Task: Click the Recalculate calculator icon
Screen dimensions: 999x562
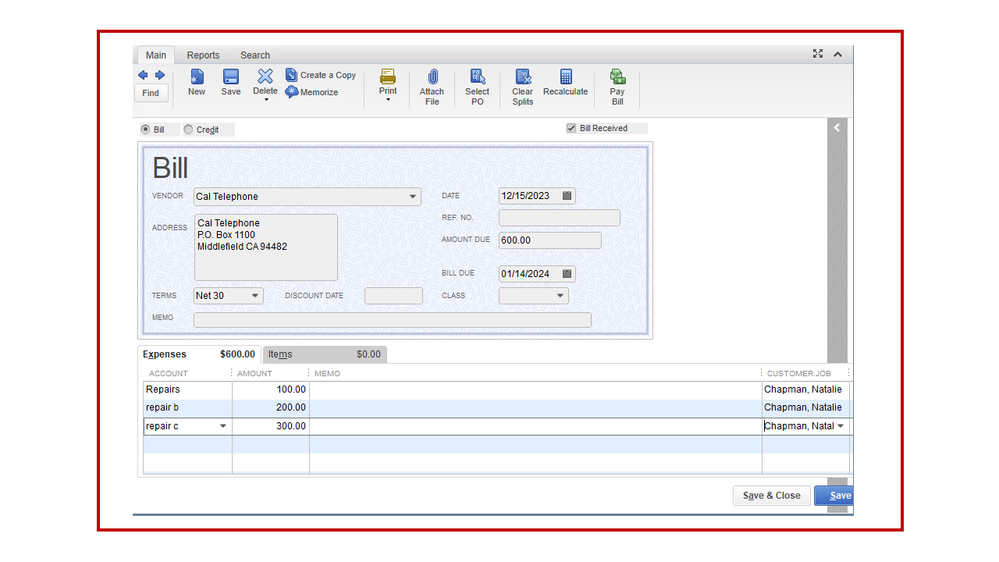Action: click(566, 77)
